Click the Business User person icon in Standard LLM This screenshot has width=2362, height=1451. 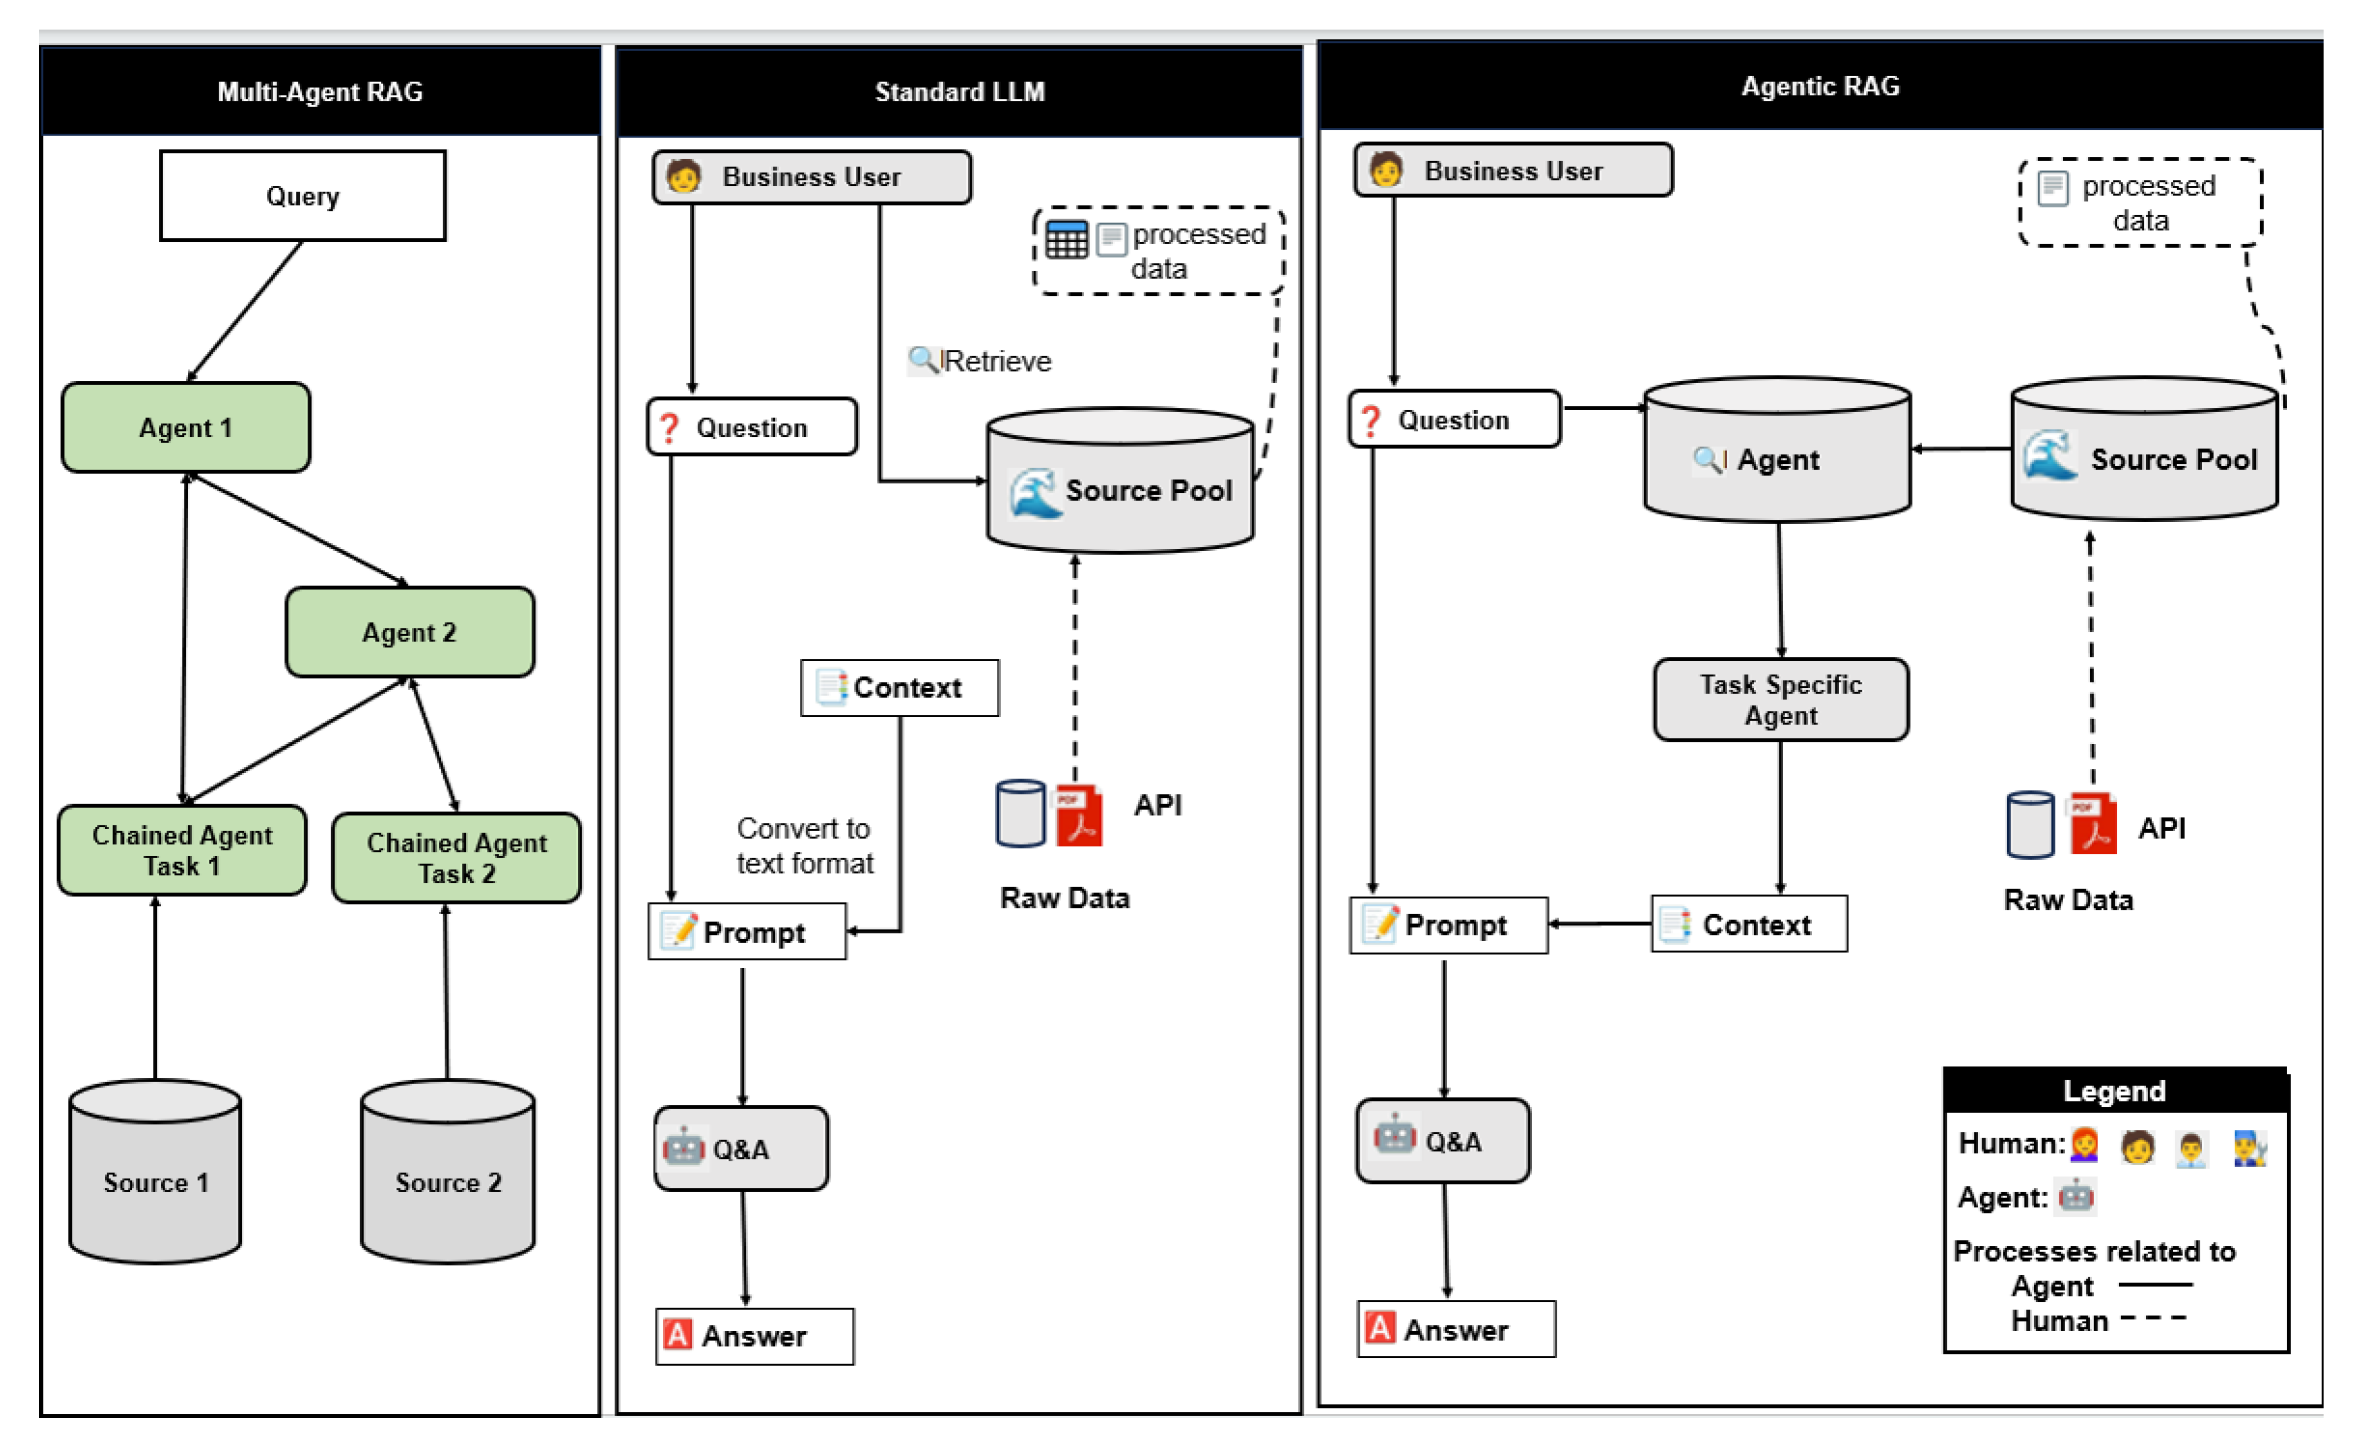pos(683,176)
